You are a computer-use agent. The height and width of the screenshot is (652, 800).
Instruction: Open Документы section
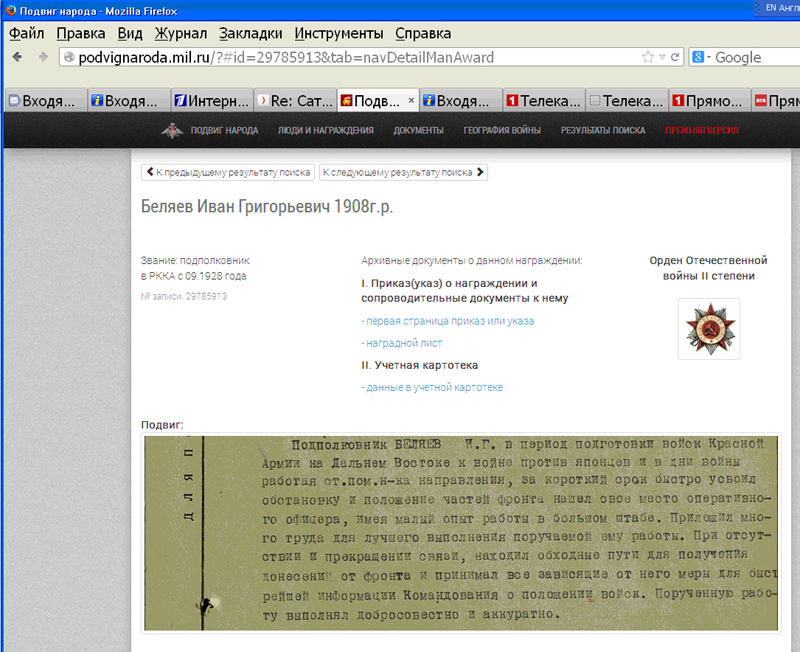pos(418,131)
